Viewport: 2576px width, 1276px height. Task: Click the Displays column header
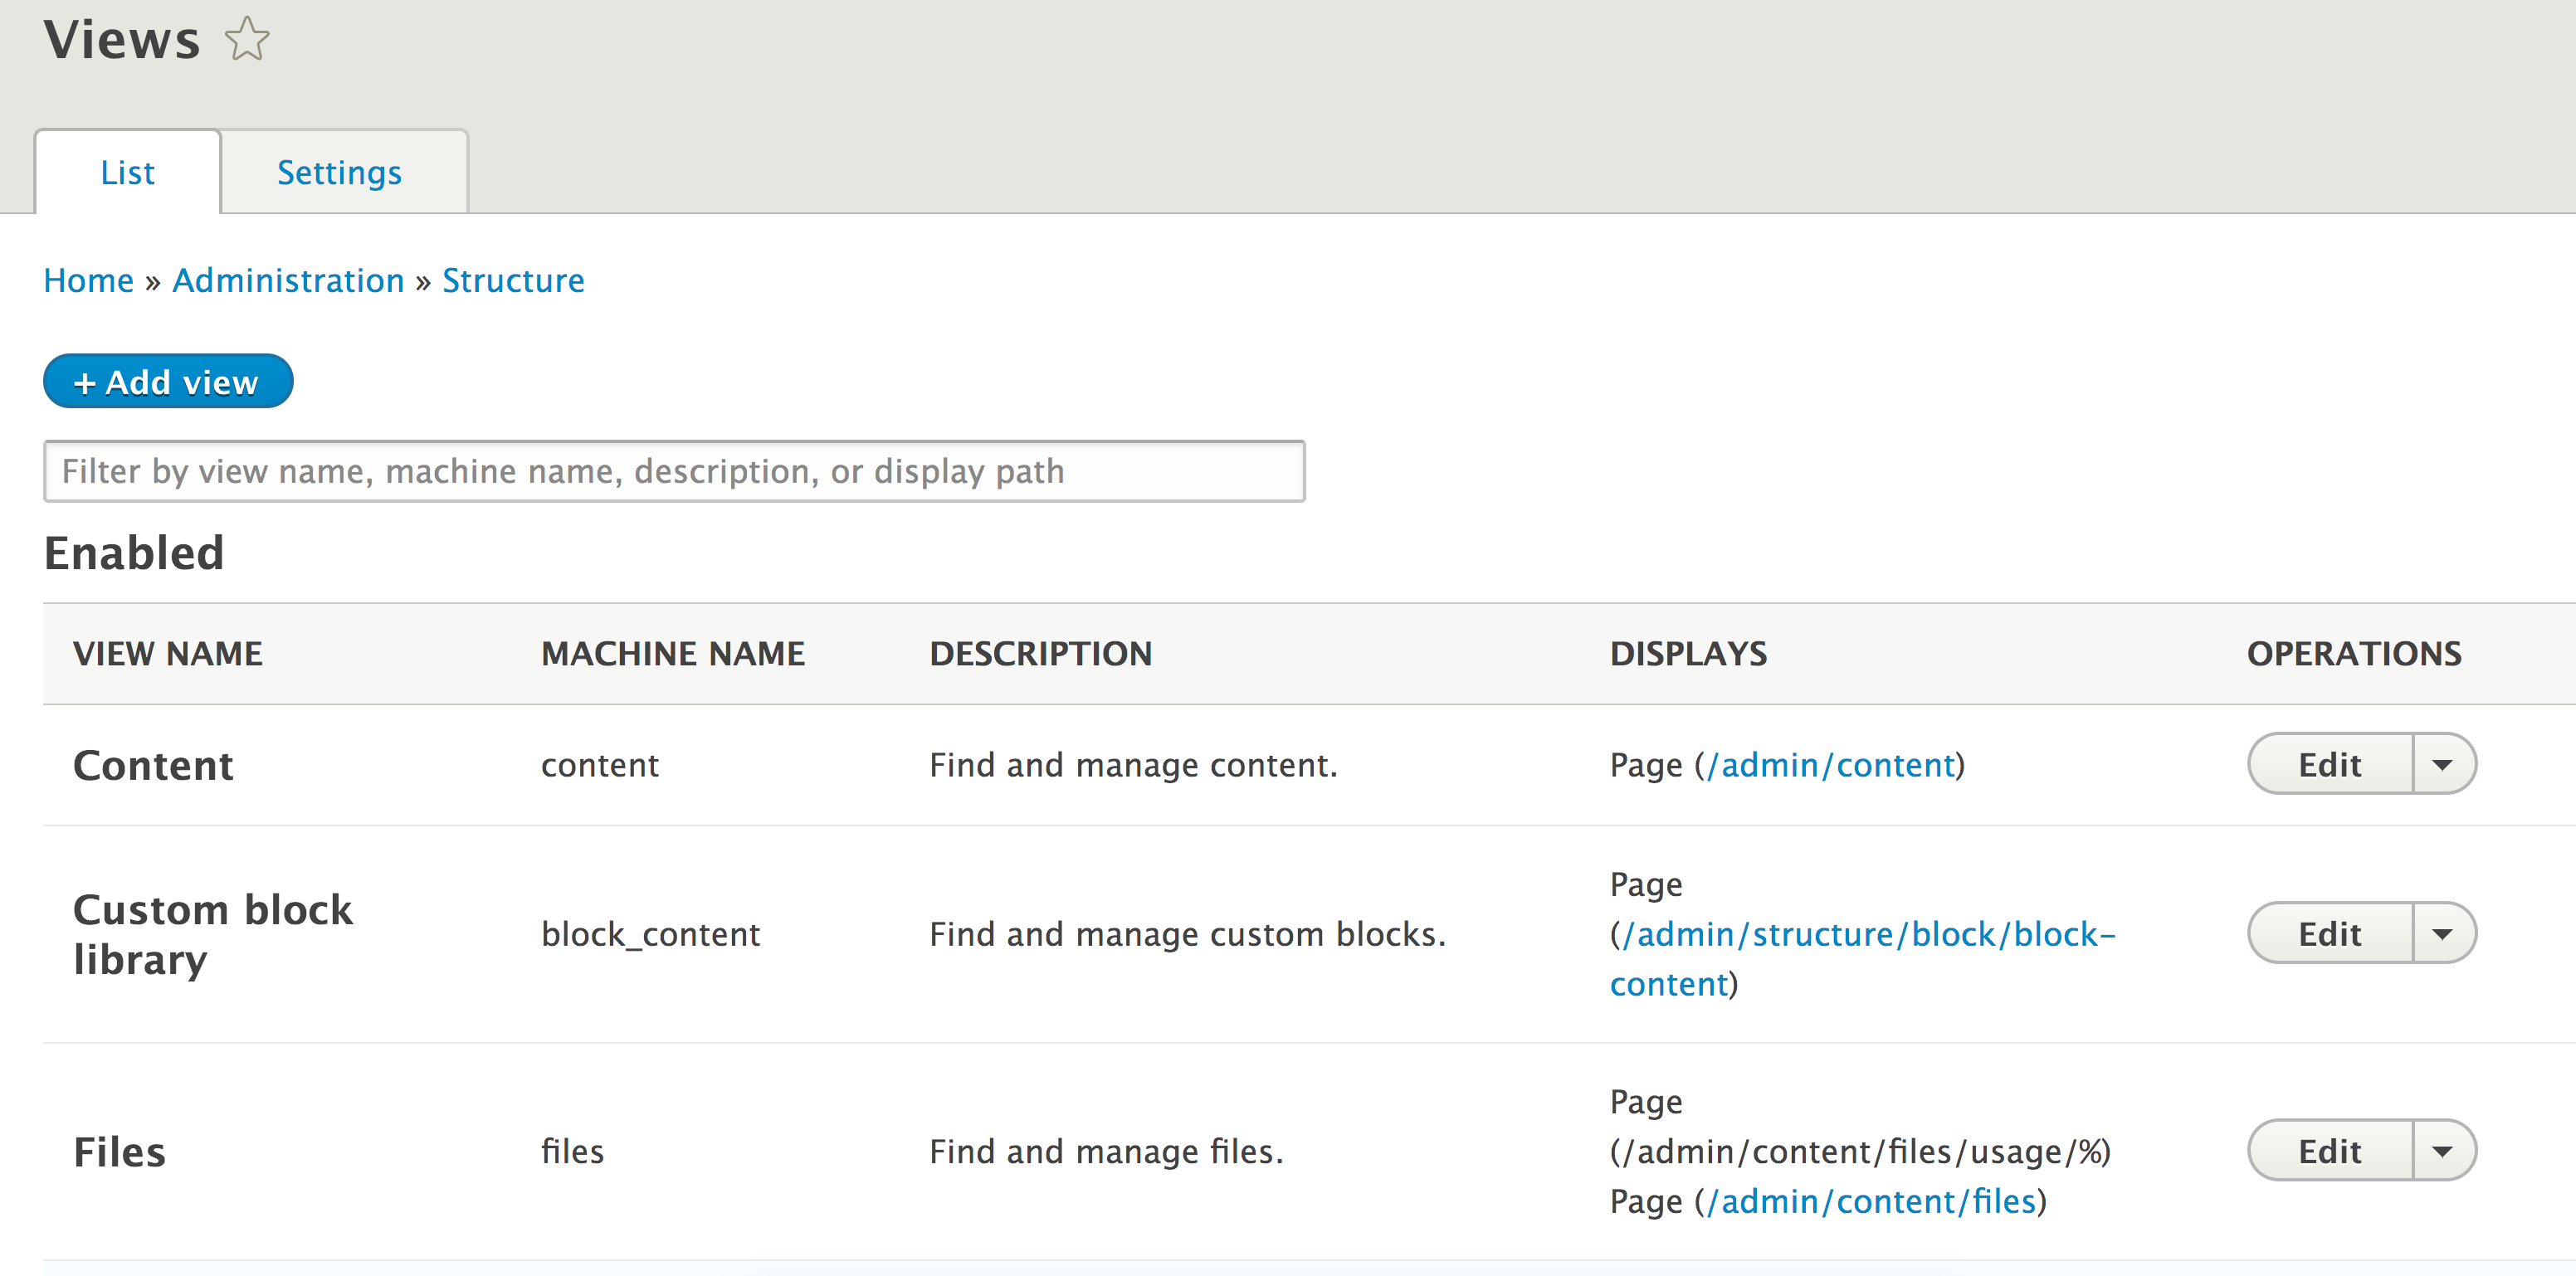[x=1687, y=653]
